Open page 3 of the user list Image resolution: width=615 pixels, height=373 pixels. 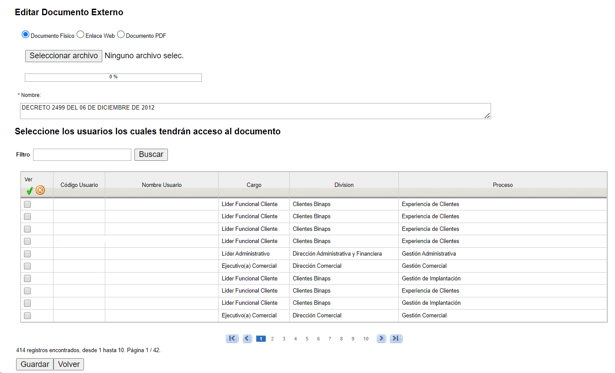(x=284, y=339)
